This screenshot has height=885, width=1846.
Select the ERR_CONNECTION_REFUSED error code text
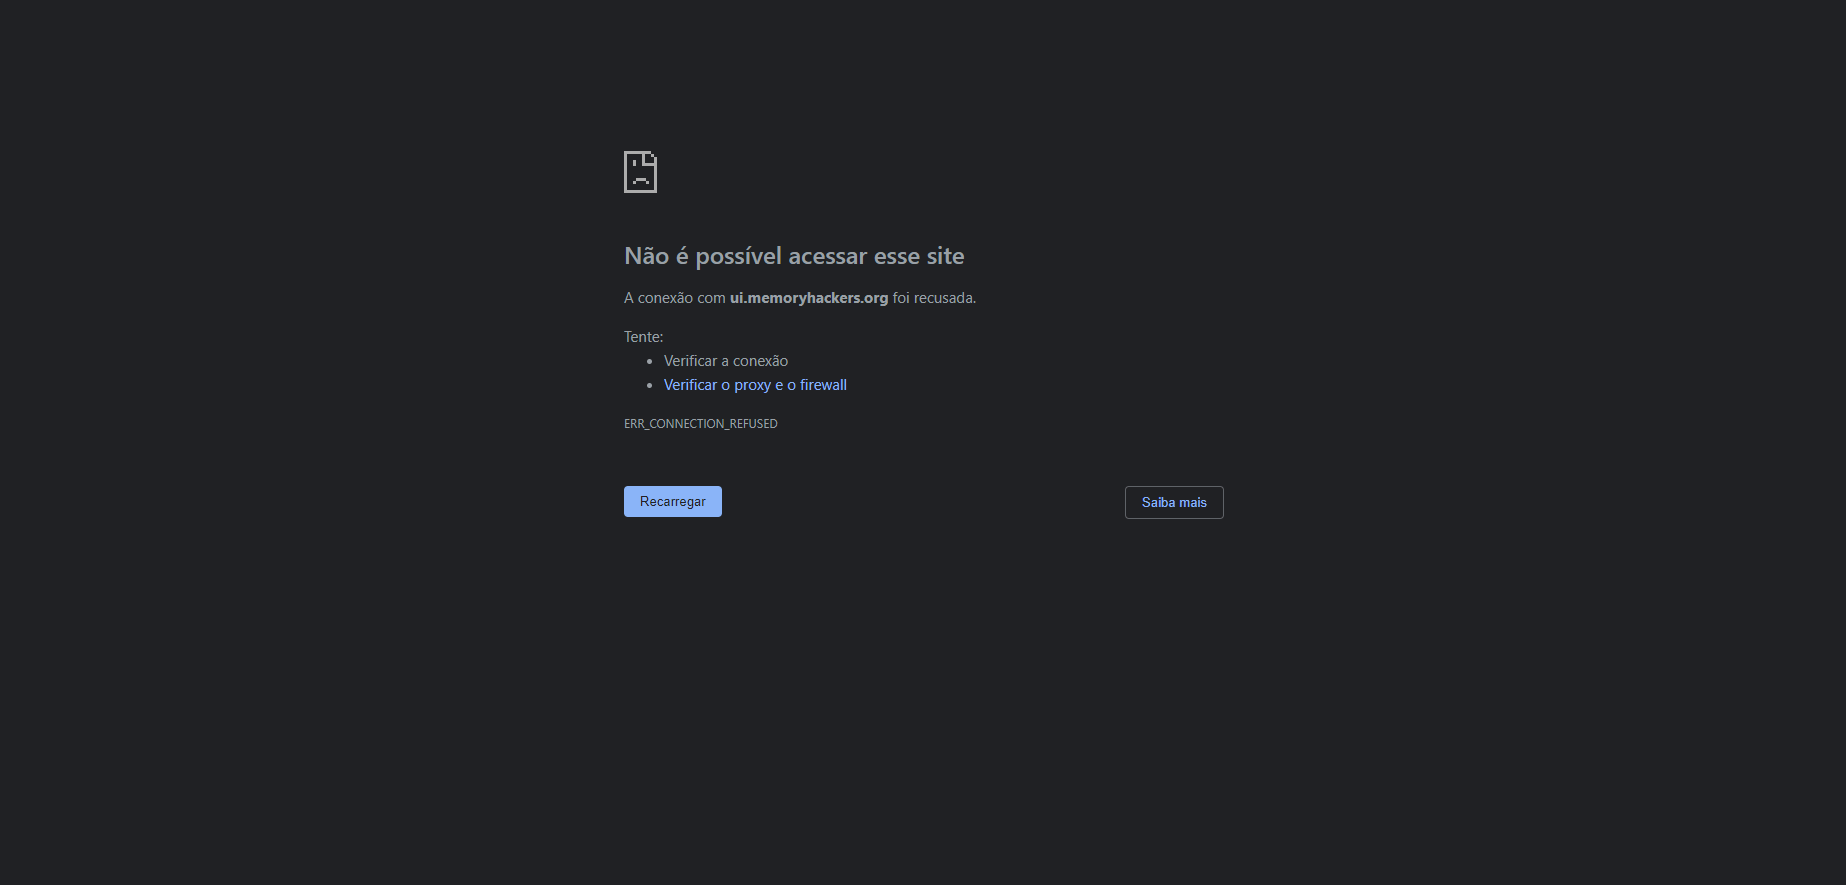[700, 424]
